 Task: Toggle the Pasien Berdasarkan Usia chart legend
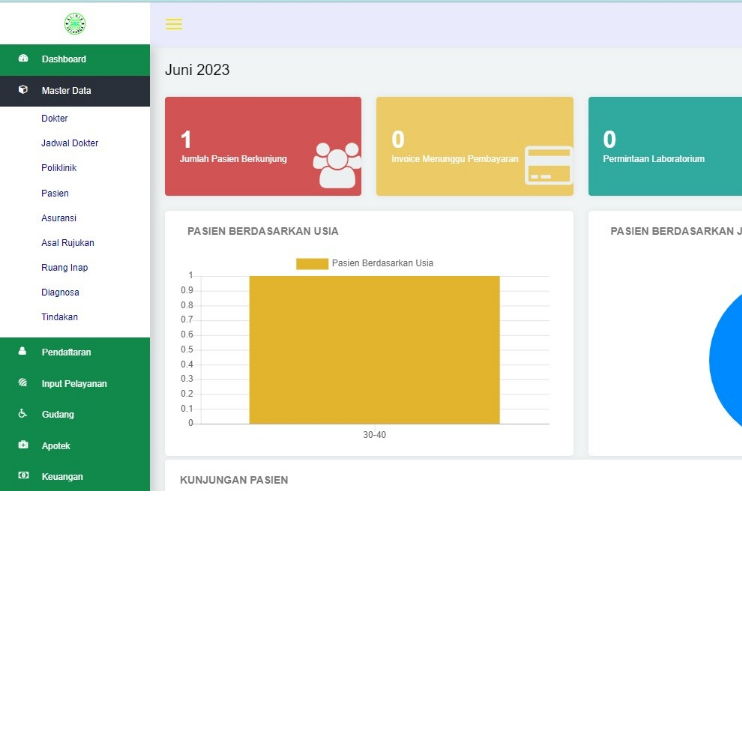pyautogui.click(x=365, y=263)
